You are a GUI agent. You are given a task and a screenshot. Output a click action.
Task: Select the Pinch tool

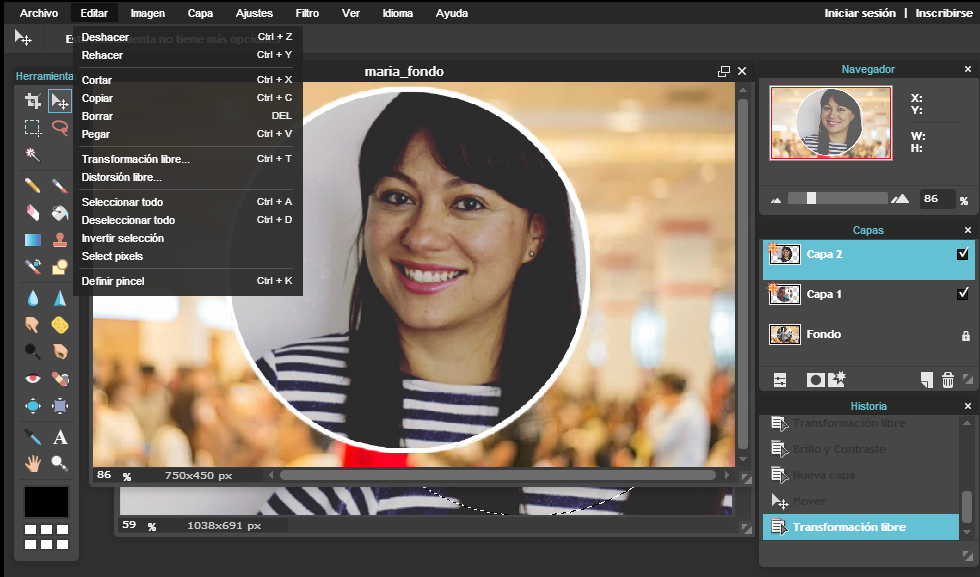(60, 406)
